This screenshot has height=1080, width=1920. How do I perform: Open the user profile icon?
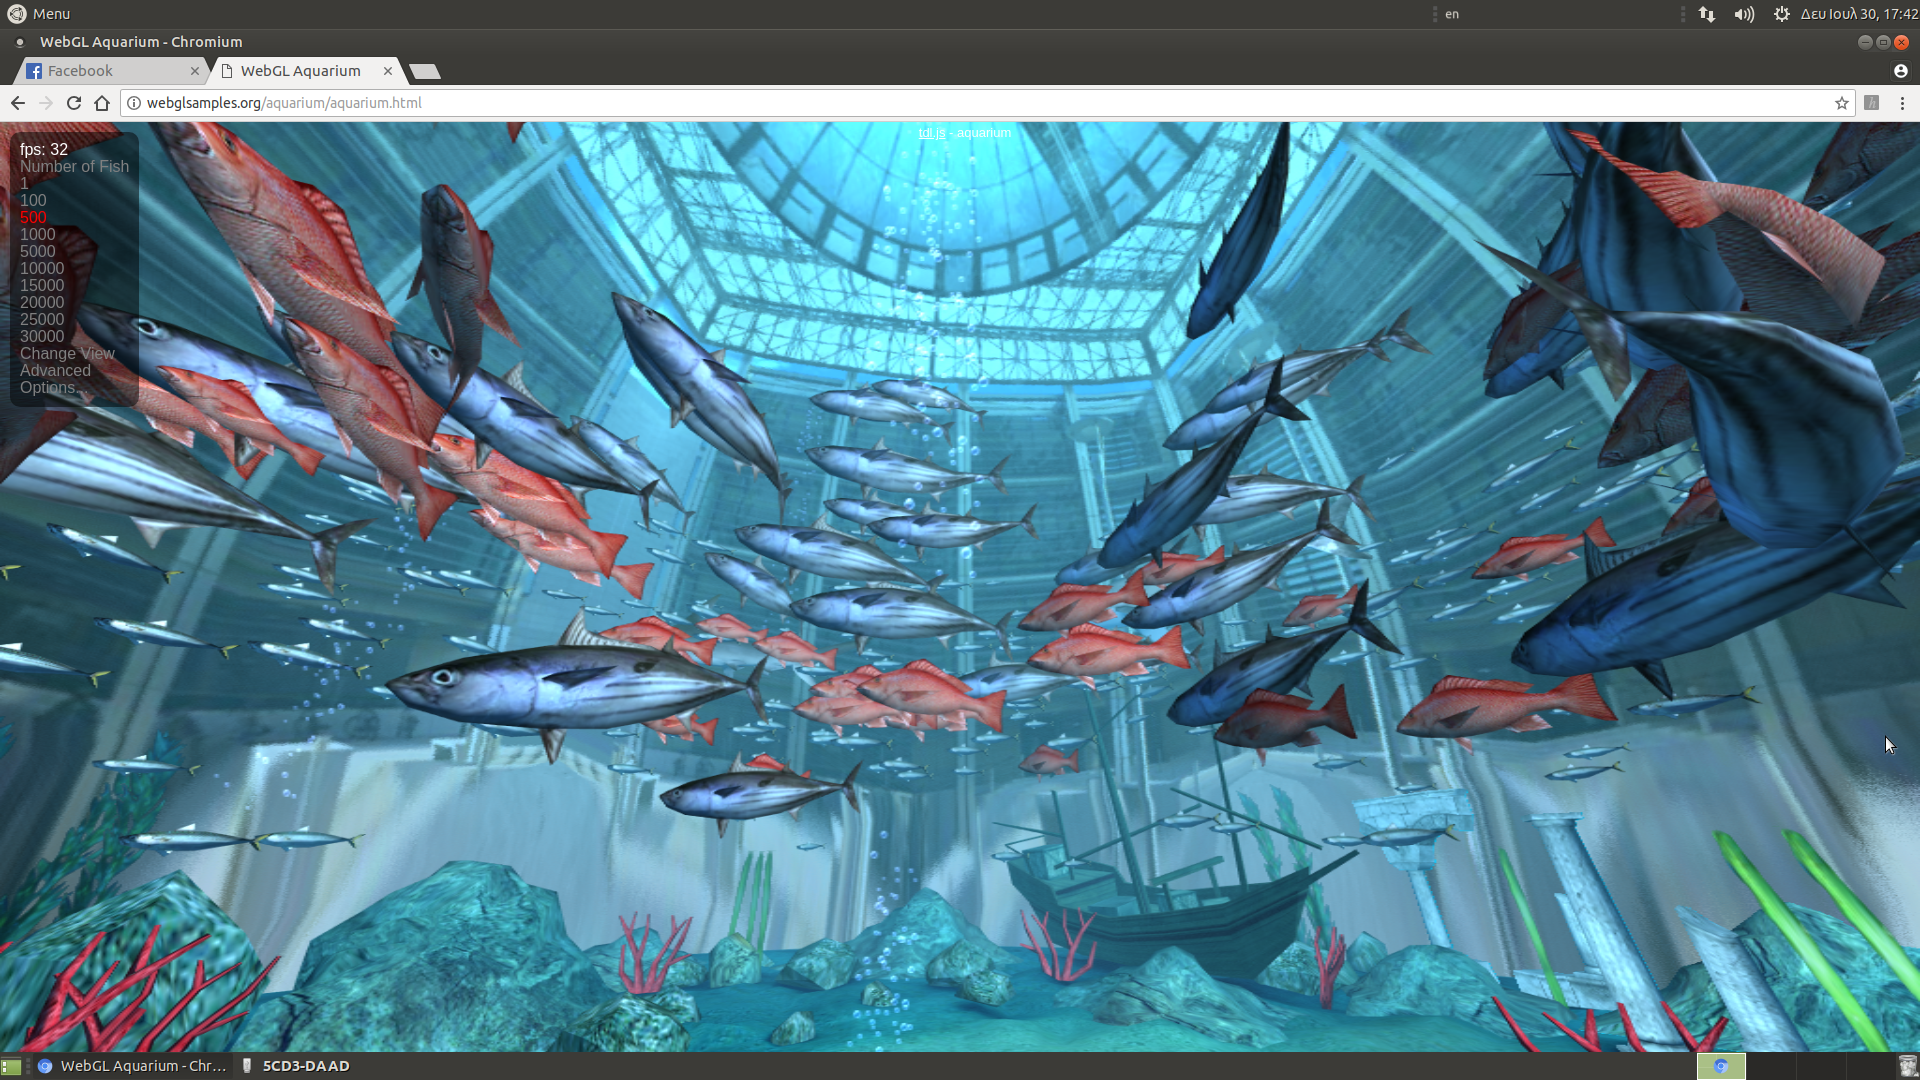1900,71
